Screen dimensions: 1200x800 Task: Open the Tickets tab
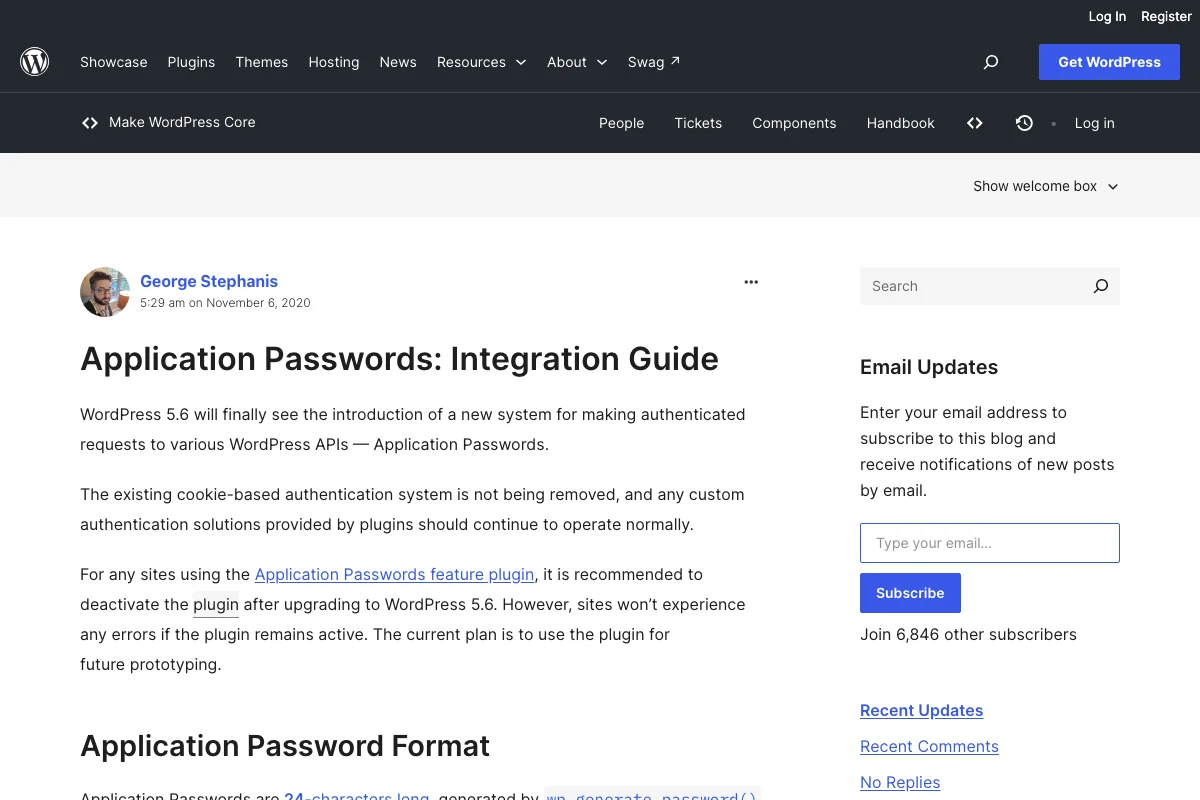coord(698,123)
